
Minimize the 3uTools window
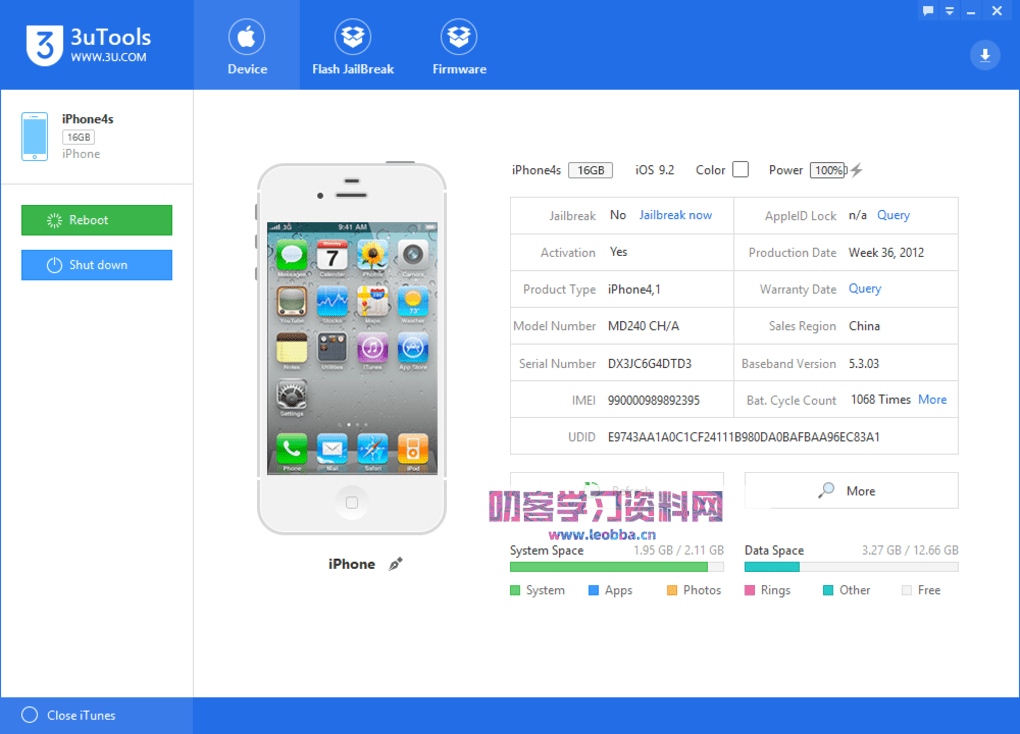pos(971,11)
